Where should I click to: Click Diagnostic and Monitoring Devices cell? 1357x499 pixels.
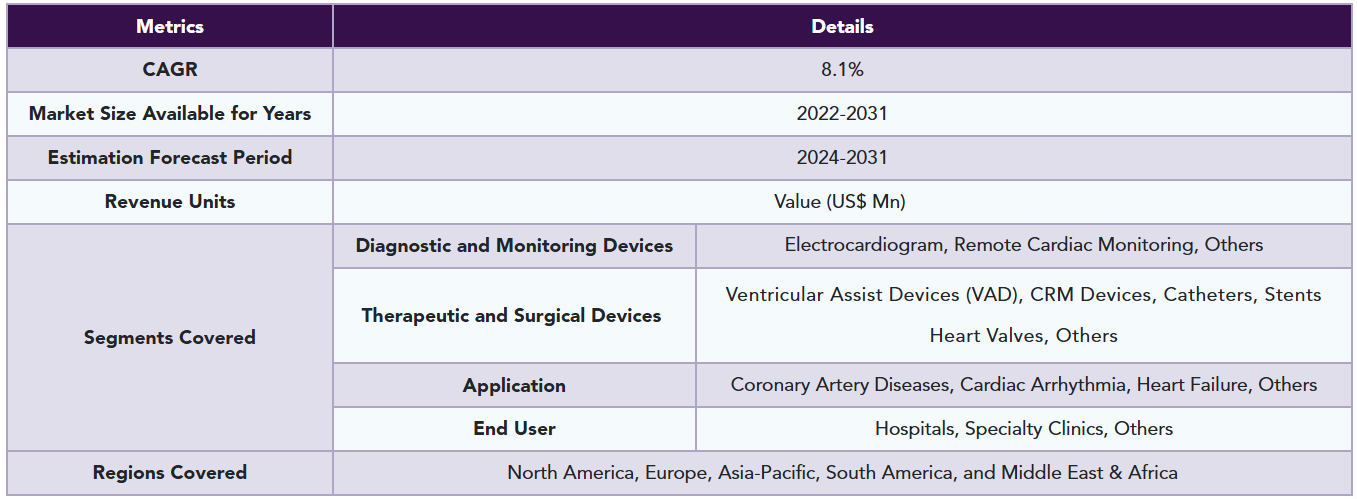514,246
